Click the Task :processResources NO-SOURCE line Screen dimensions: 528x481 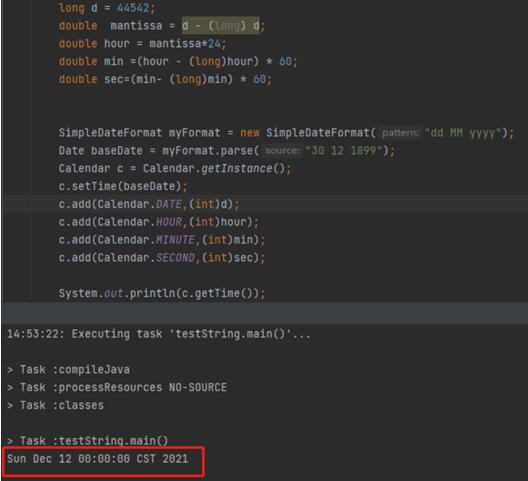117,387
